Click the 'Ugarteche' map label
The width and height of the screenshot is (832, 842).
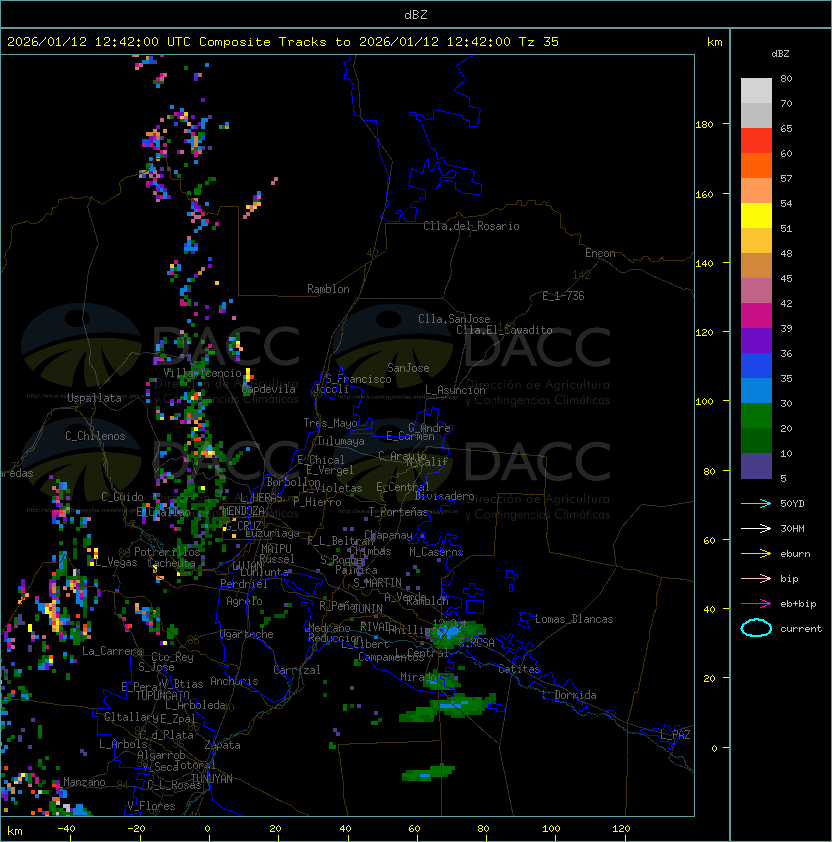point(247,634)
